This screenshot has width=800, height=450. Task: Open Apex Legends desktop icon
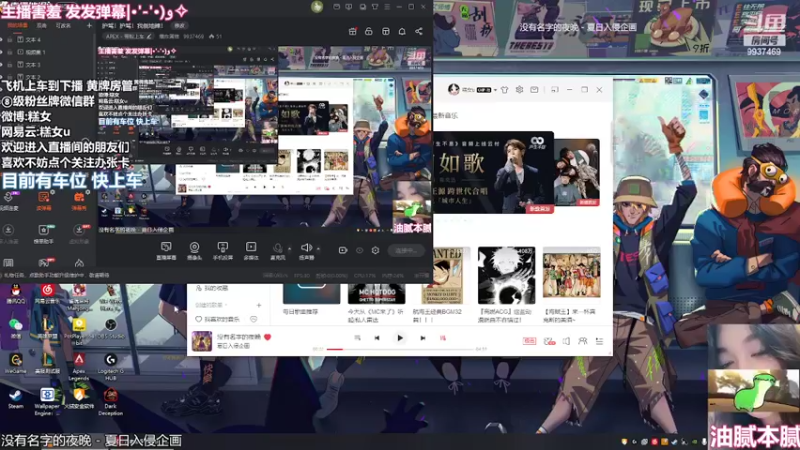79,366
